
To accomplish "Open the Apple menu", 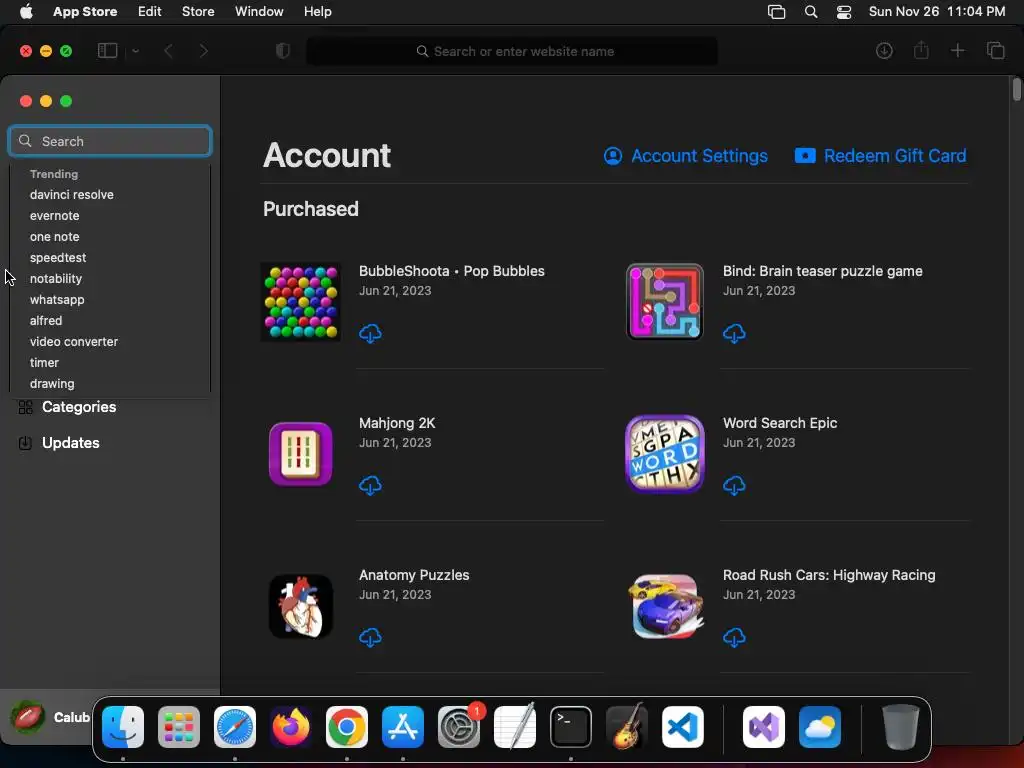I will (x=26, y=12).
